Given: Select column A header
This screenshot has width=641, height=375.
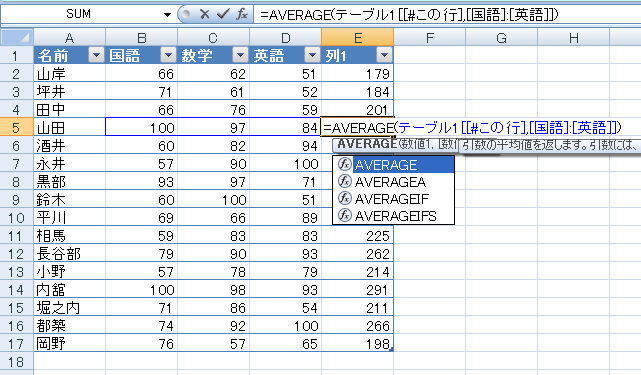Looking at the screenshot, I should point(69,38).
